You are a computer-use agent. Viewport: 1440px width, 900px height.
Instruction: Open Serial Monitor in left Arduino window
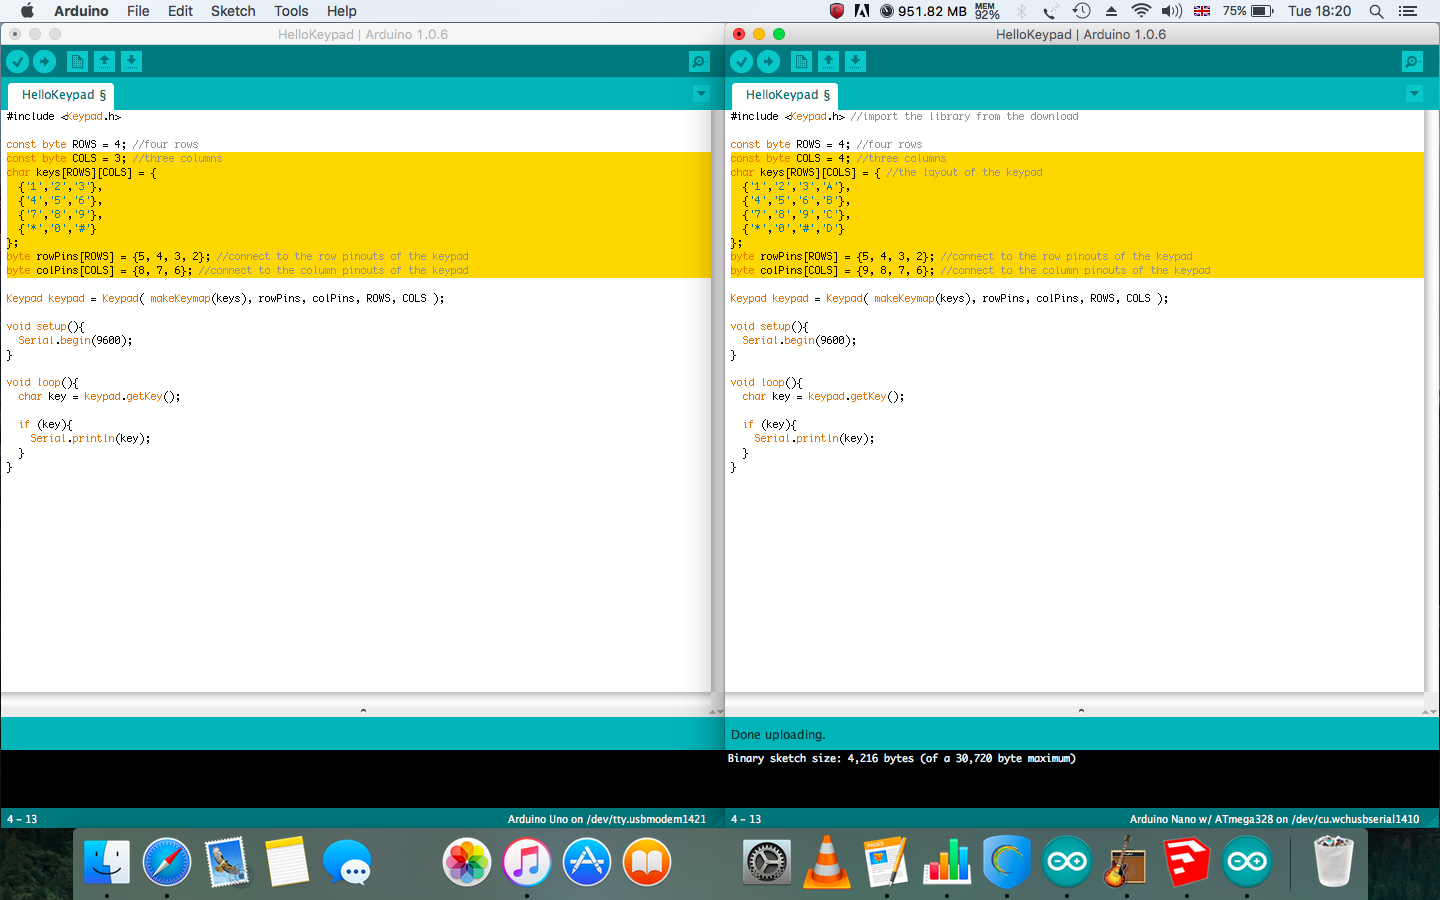coord(699,62)
